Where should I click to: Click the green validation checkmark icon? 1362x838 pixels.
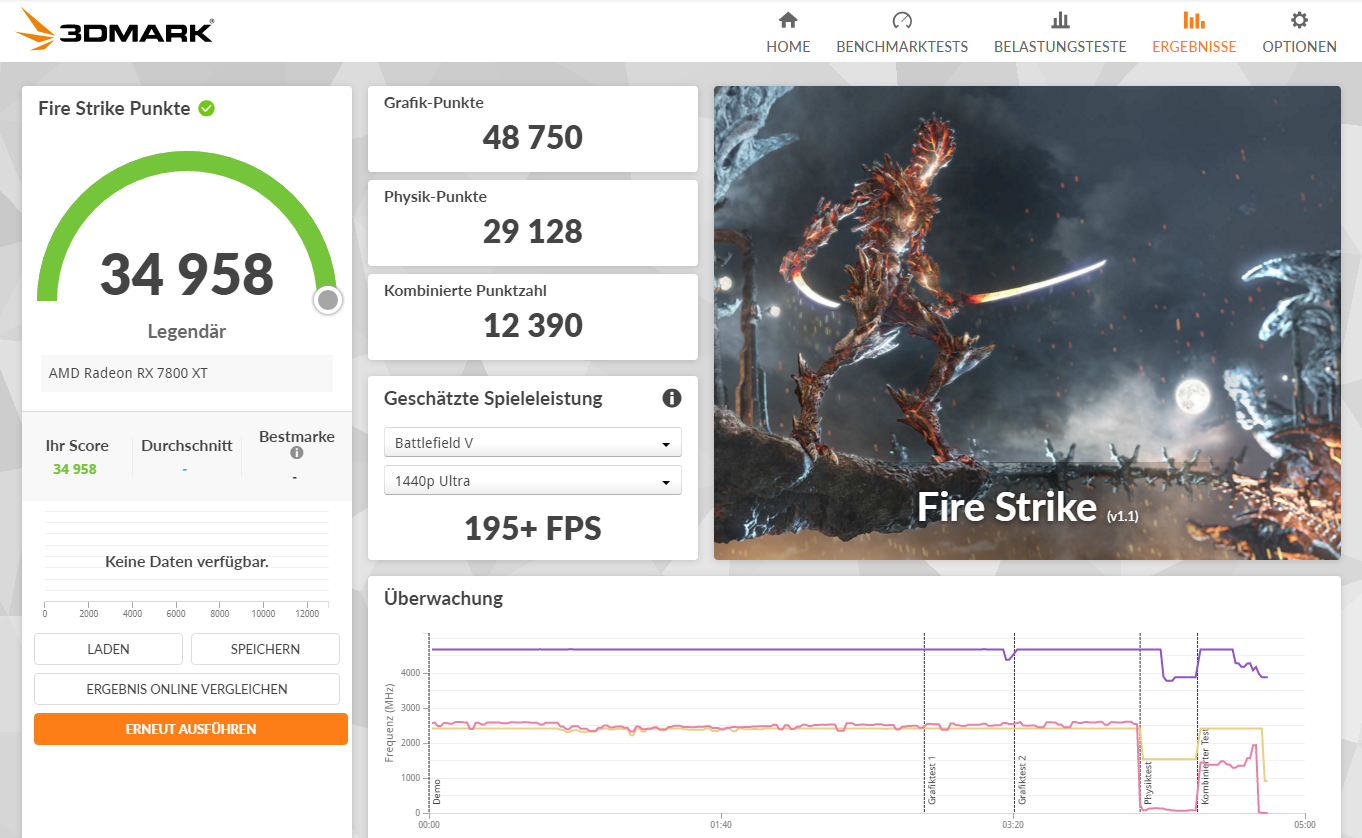pyautogui.click(x=206, y=108)
